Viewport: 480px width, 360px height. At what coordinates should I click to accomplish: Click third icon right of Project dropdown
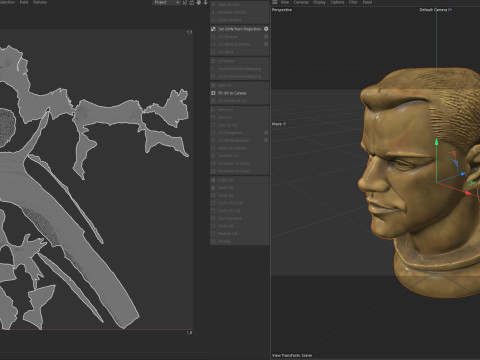pyautogui.click(x=199, y=2)
